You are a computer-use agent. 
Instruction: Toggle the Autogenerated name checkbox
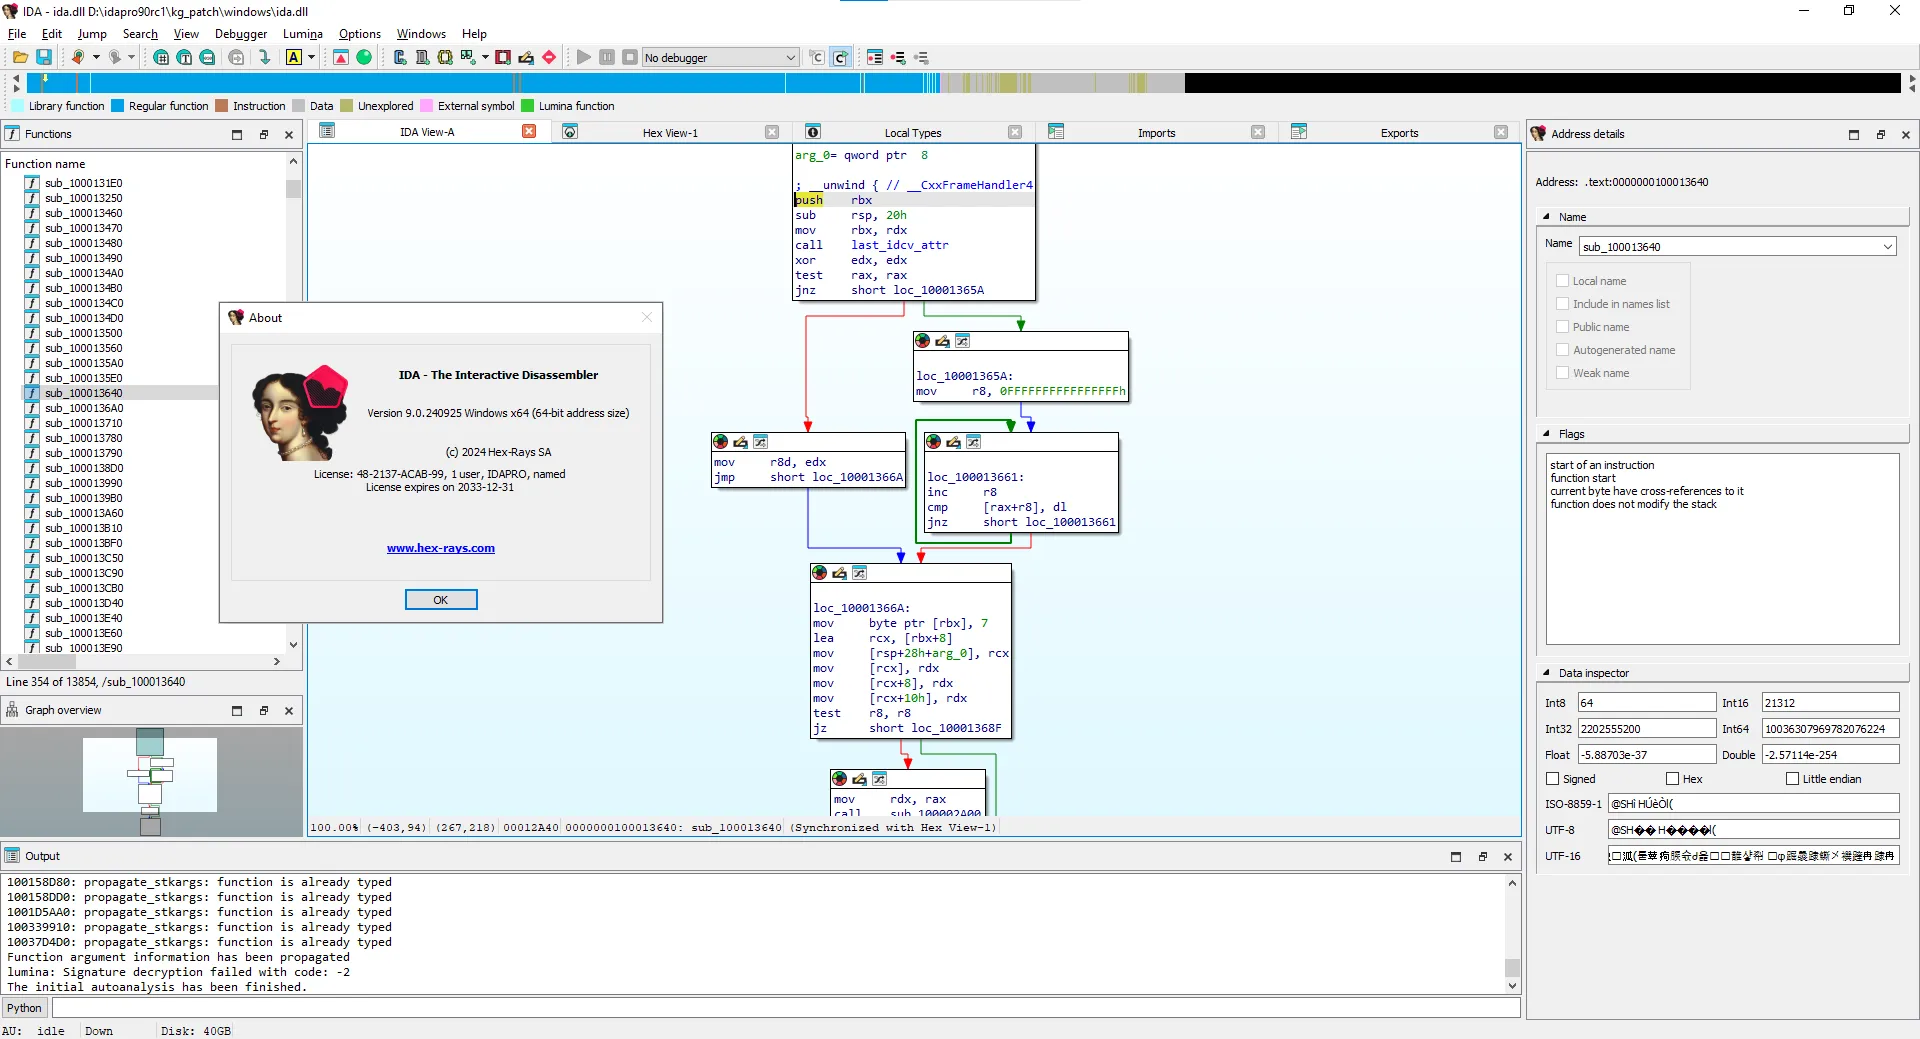tap(1562, 350)
